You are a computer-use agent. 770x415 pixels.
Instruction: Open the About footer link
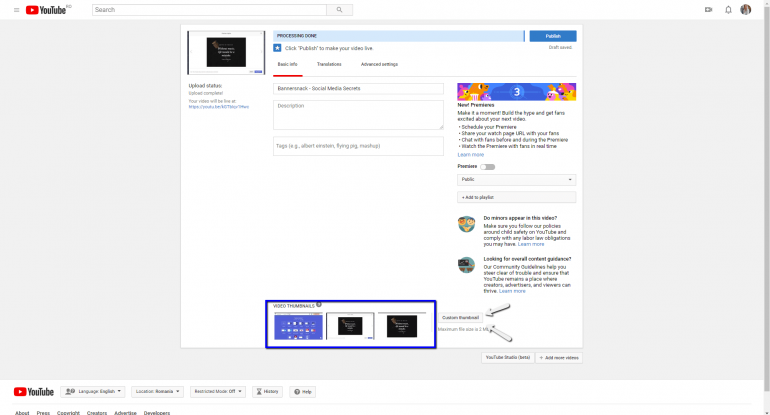click(22, 413)
